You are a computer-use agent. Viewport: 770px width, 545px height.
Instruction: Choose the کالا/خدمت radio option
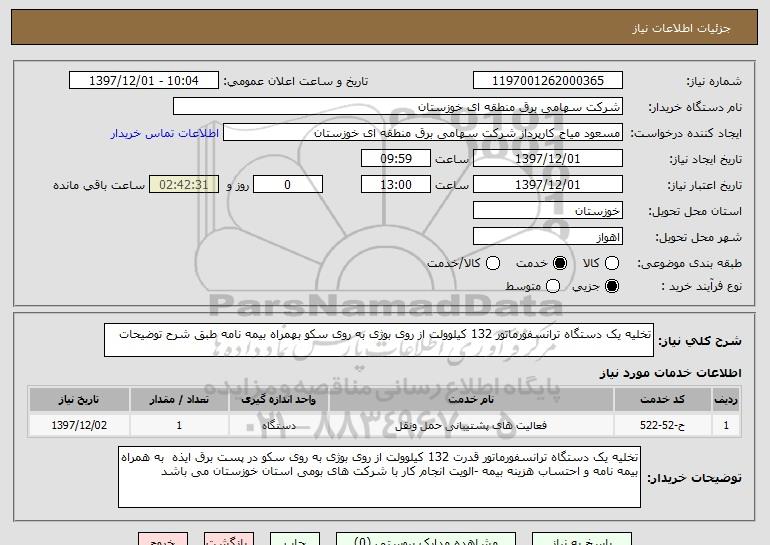pyautogui.click(x=491, y=262)
